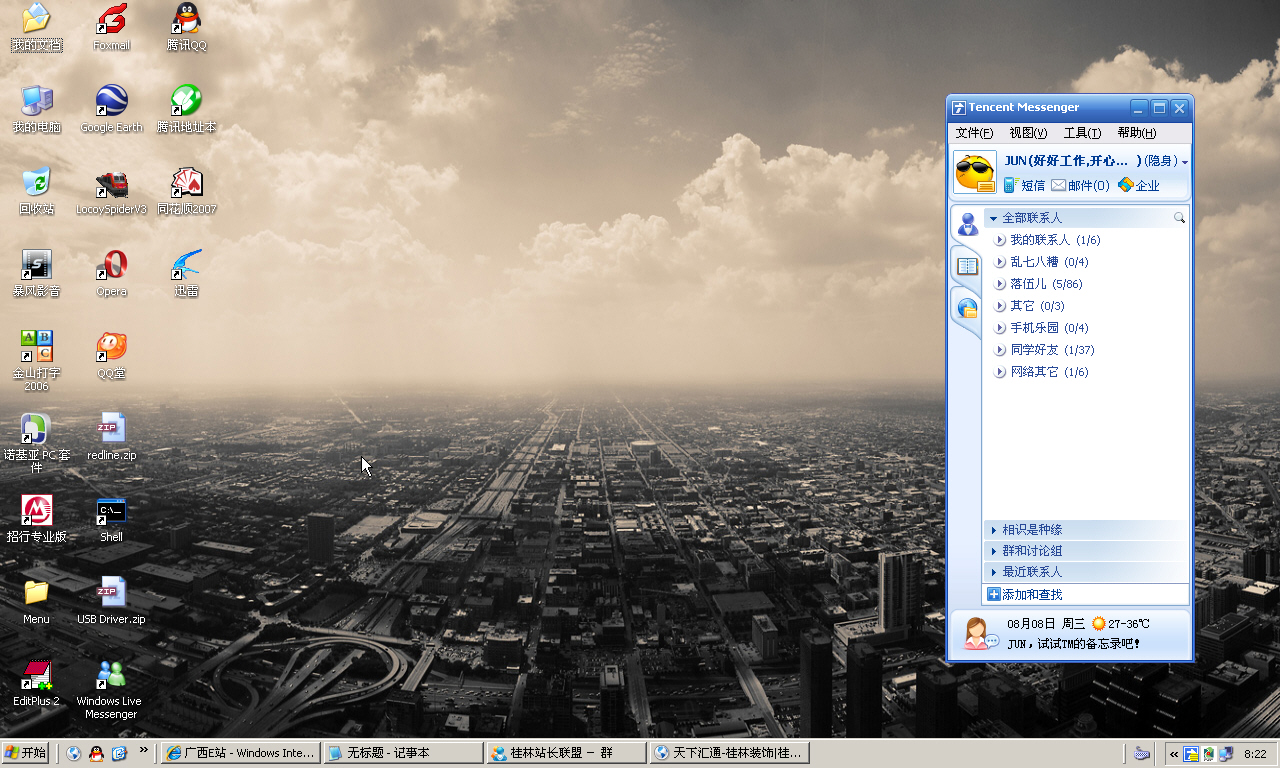Open the Windows Live Messenger desktop icon
The height and width of the screenshot is (768, 1280).
coord(111,676)
